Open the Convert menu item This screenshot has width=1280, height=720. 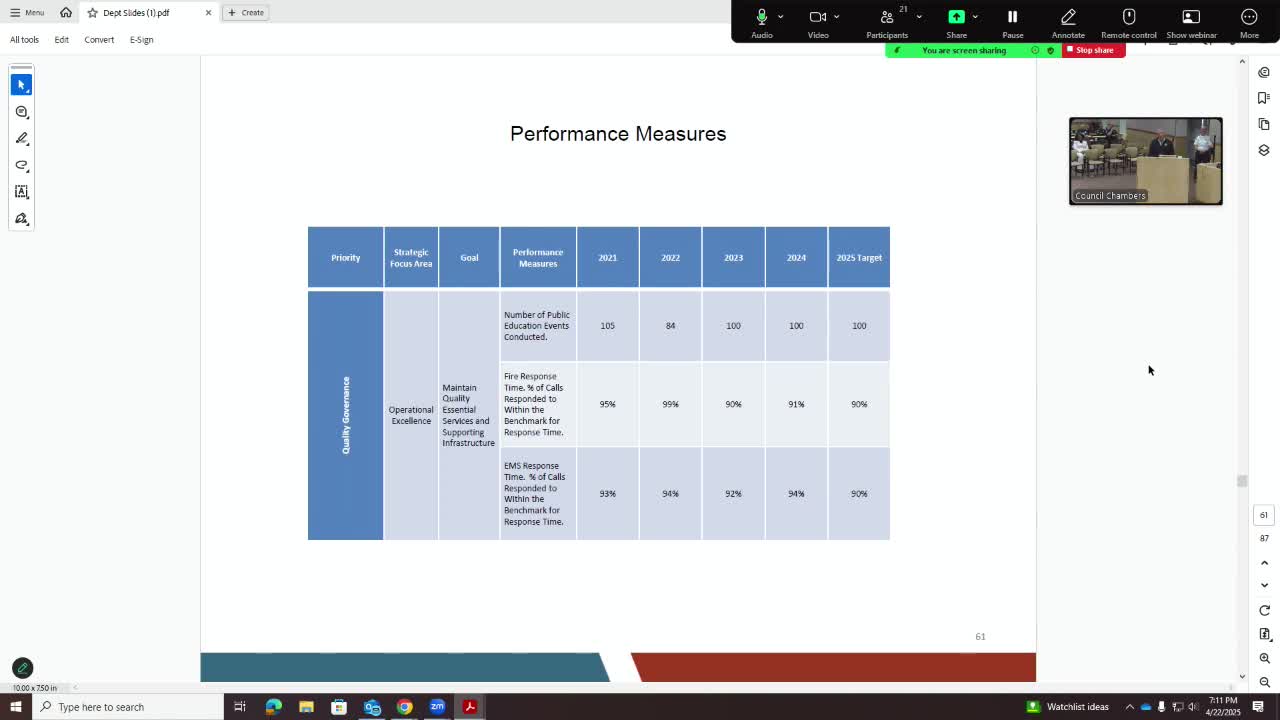99,39
